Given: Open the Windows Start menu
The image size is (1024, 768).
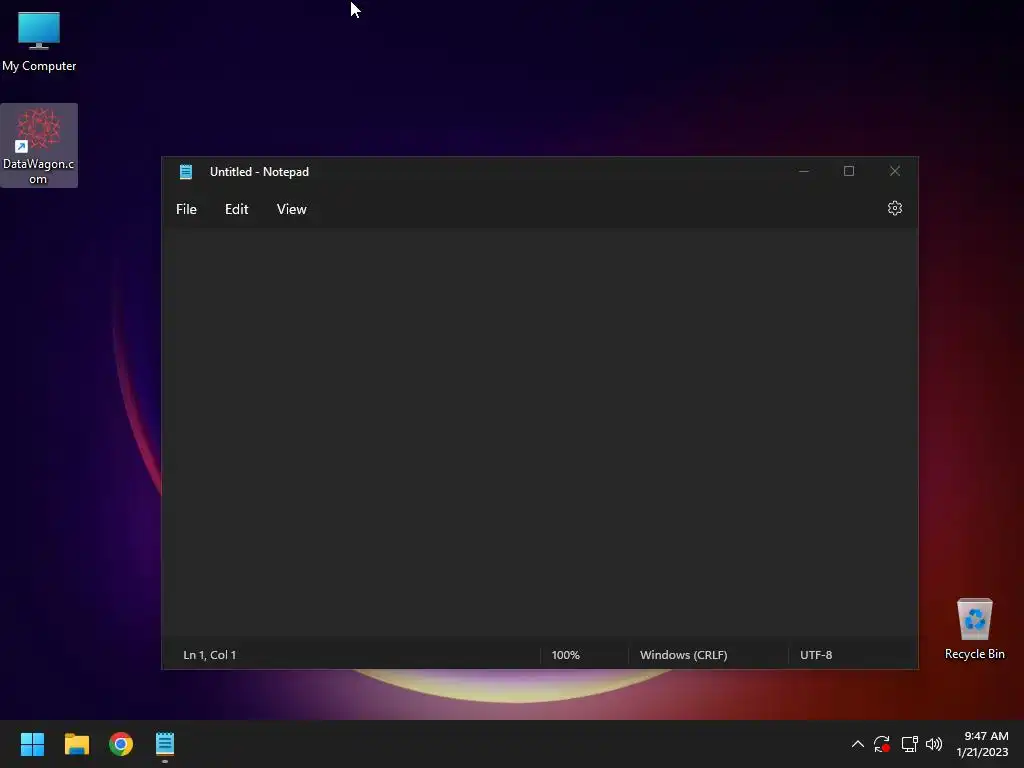Looking at the screenshot, I should click(x=32, y=744).
